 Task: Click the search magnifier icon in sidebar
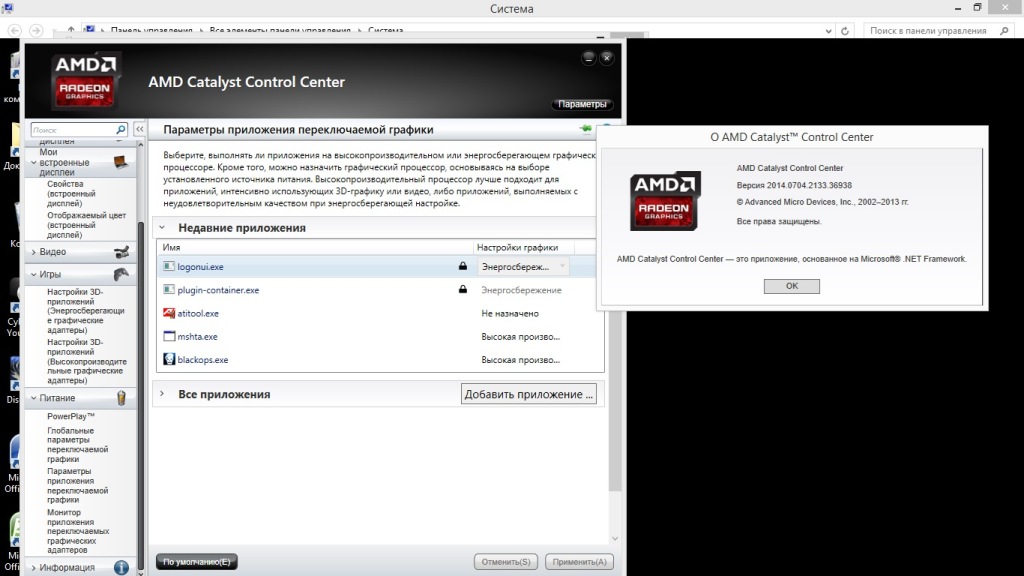pos(121,130)
